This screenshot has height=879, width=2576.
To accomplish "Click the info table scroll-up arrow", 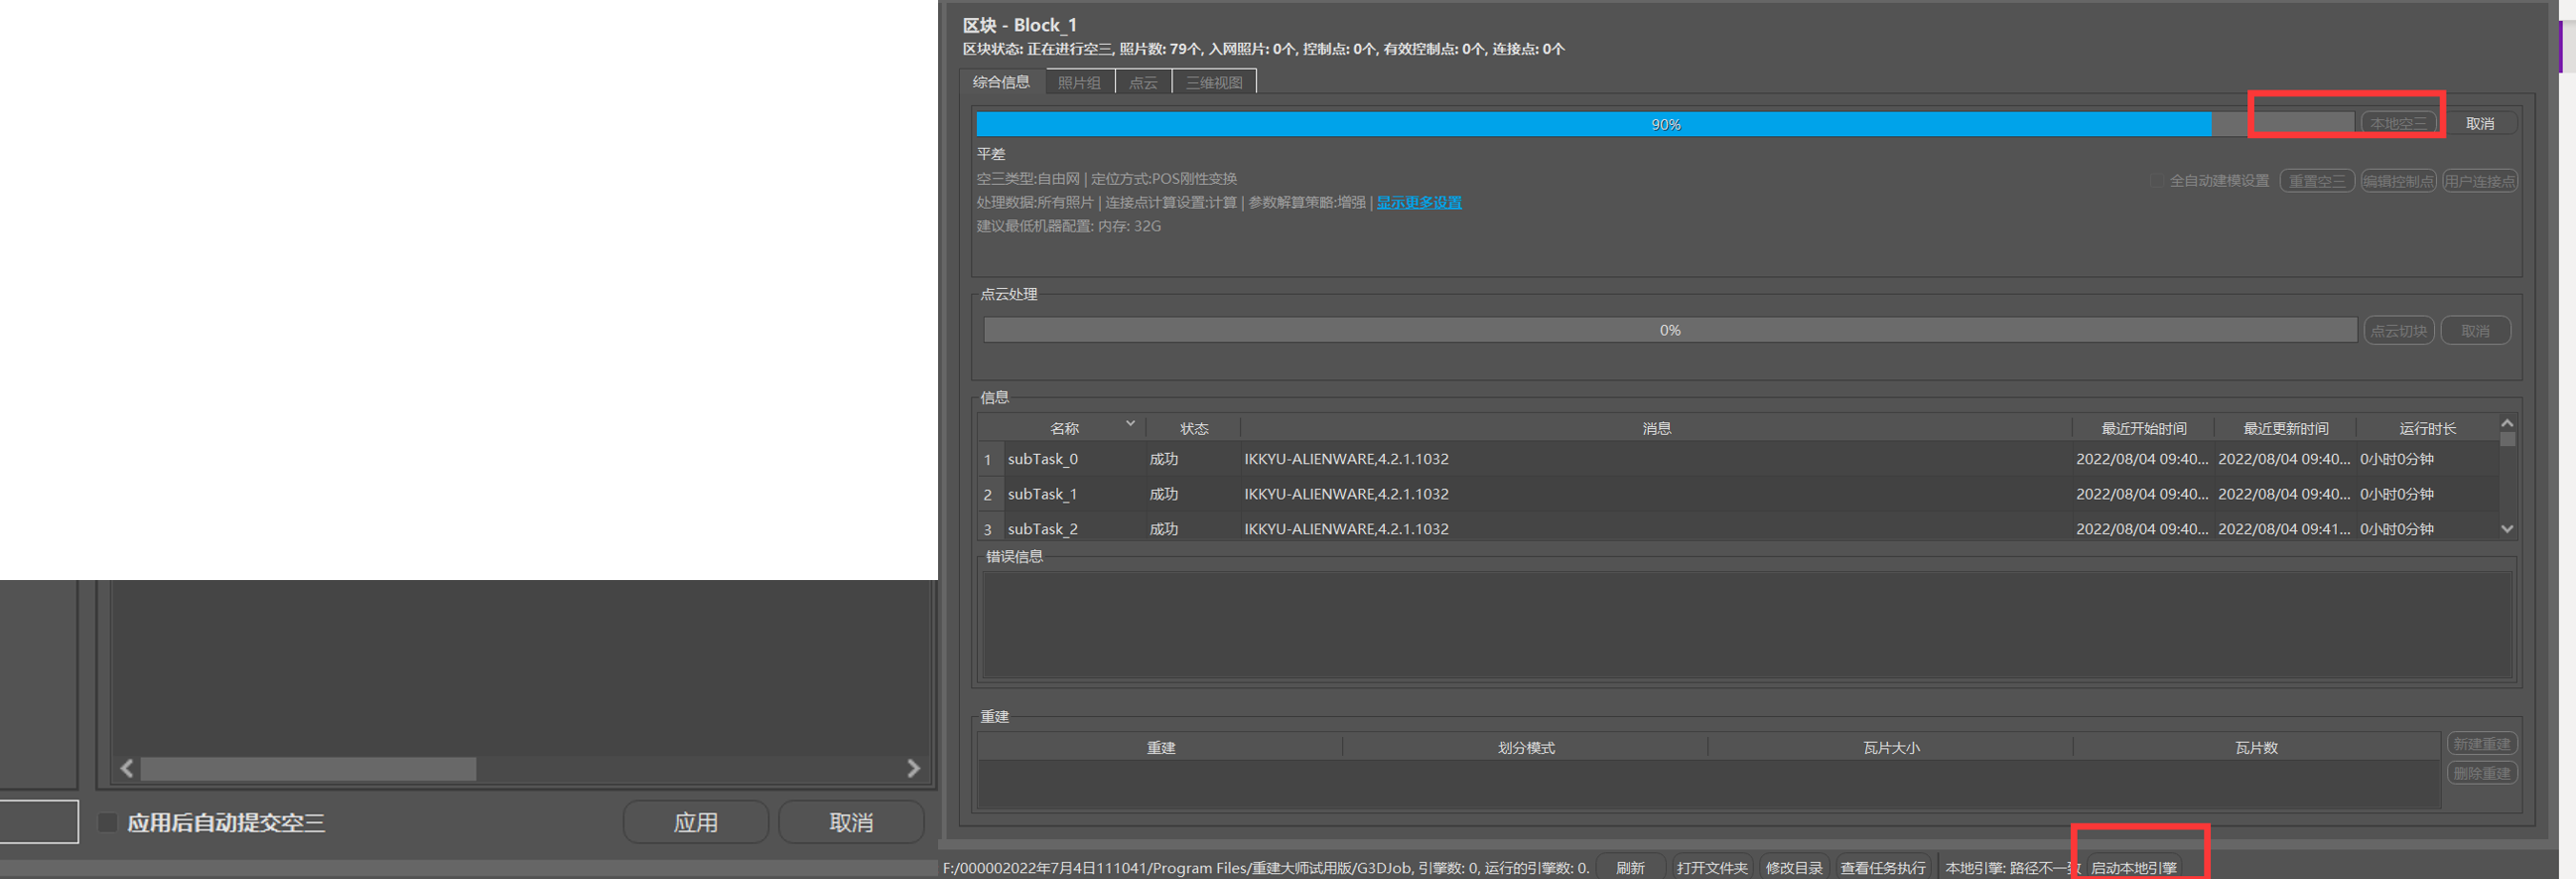I will (2506, 424).
